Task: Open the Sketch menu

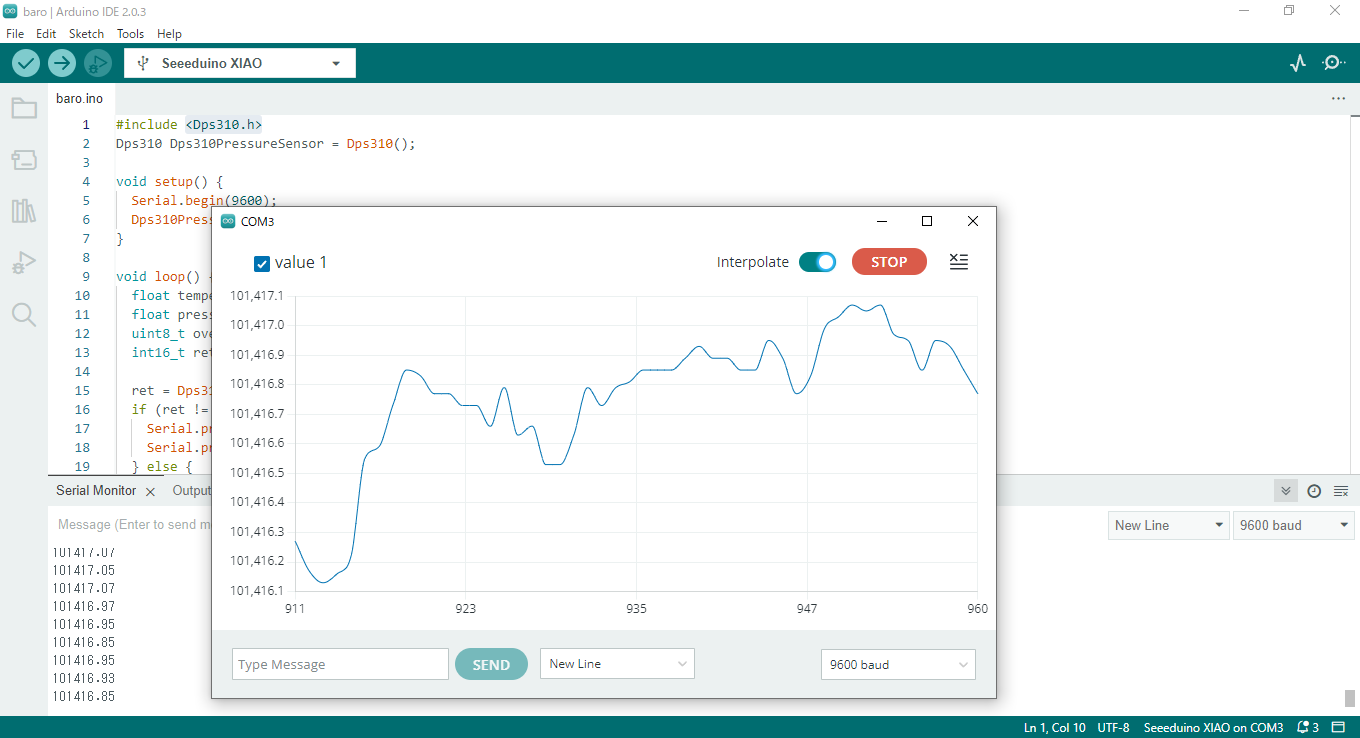Action: pyautogui.click(x=86, y=34)
